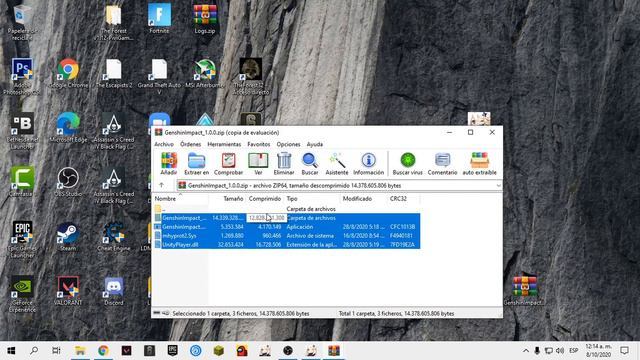Click the Comprobar toolbar icon

pos(228,164)
